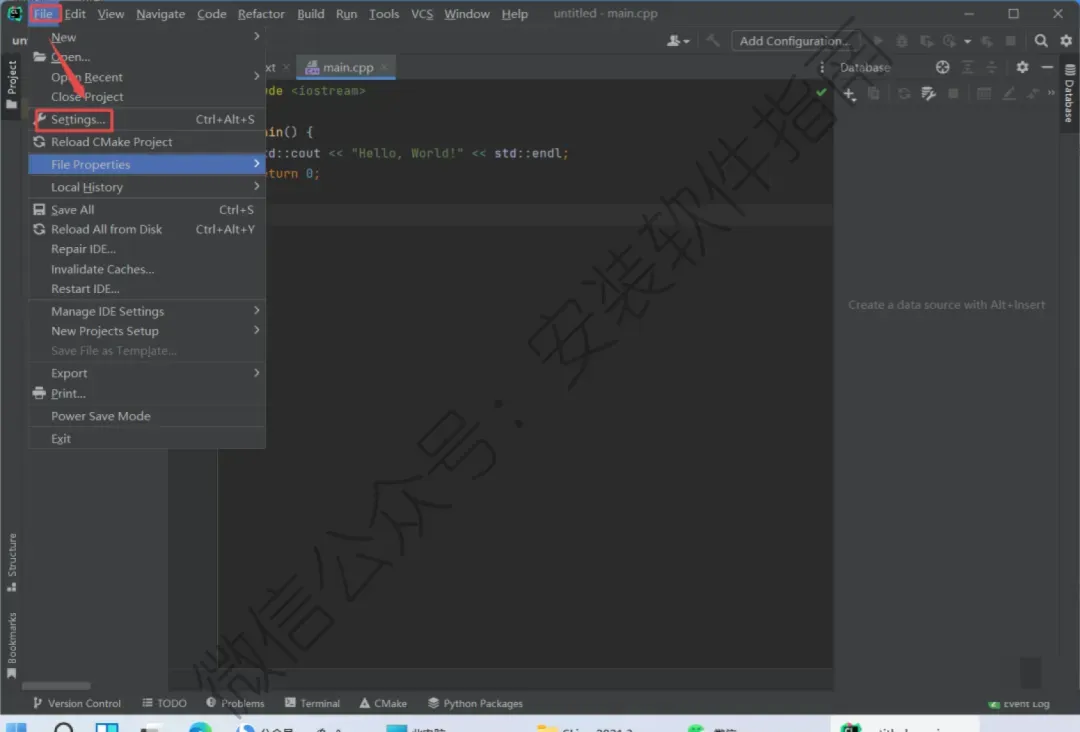Image resolution: width=1080 pixels, height=732 pixels.
Task: Expand Manage IDE Settings submenu
Action: 147,311
